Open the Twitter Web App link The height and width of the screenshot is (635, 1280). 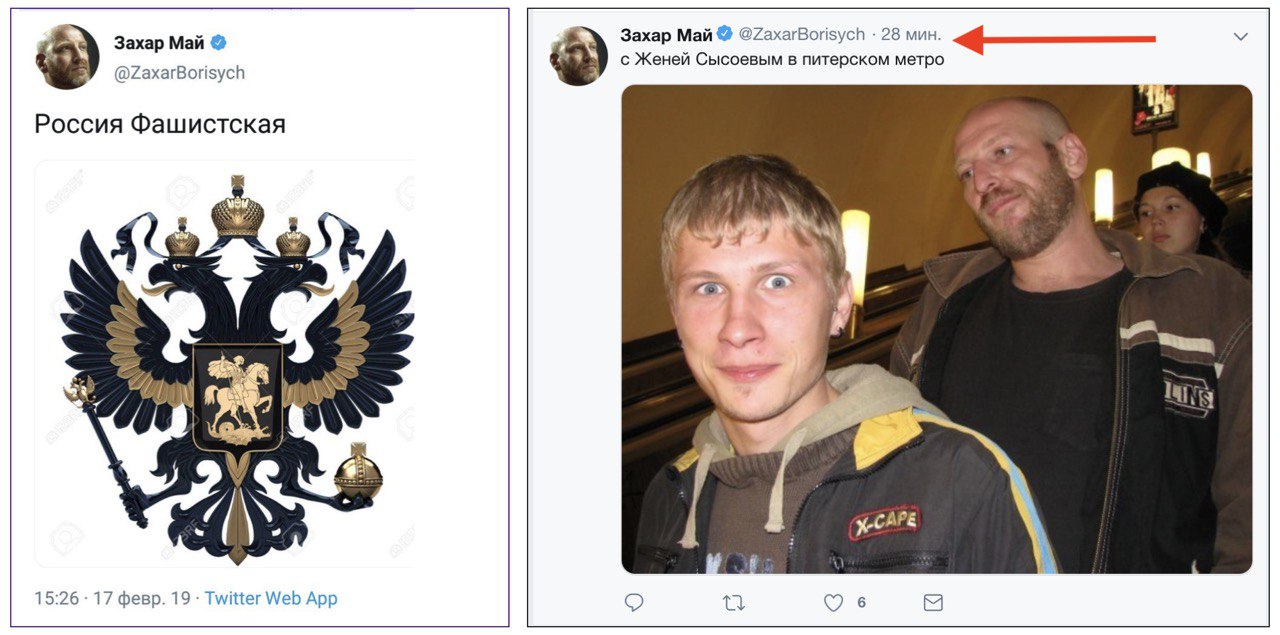pyautogui.click(x=271, y=598)
